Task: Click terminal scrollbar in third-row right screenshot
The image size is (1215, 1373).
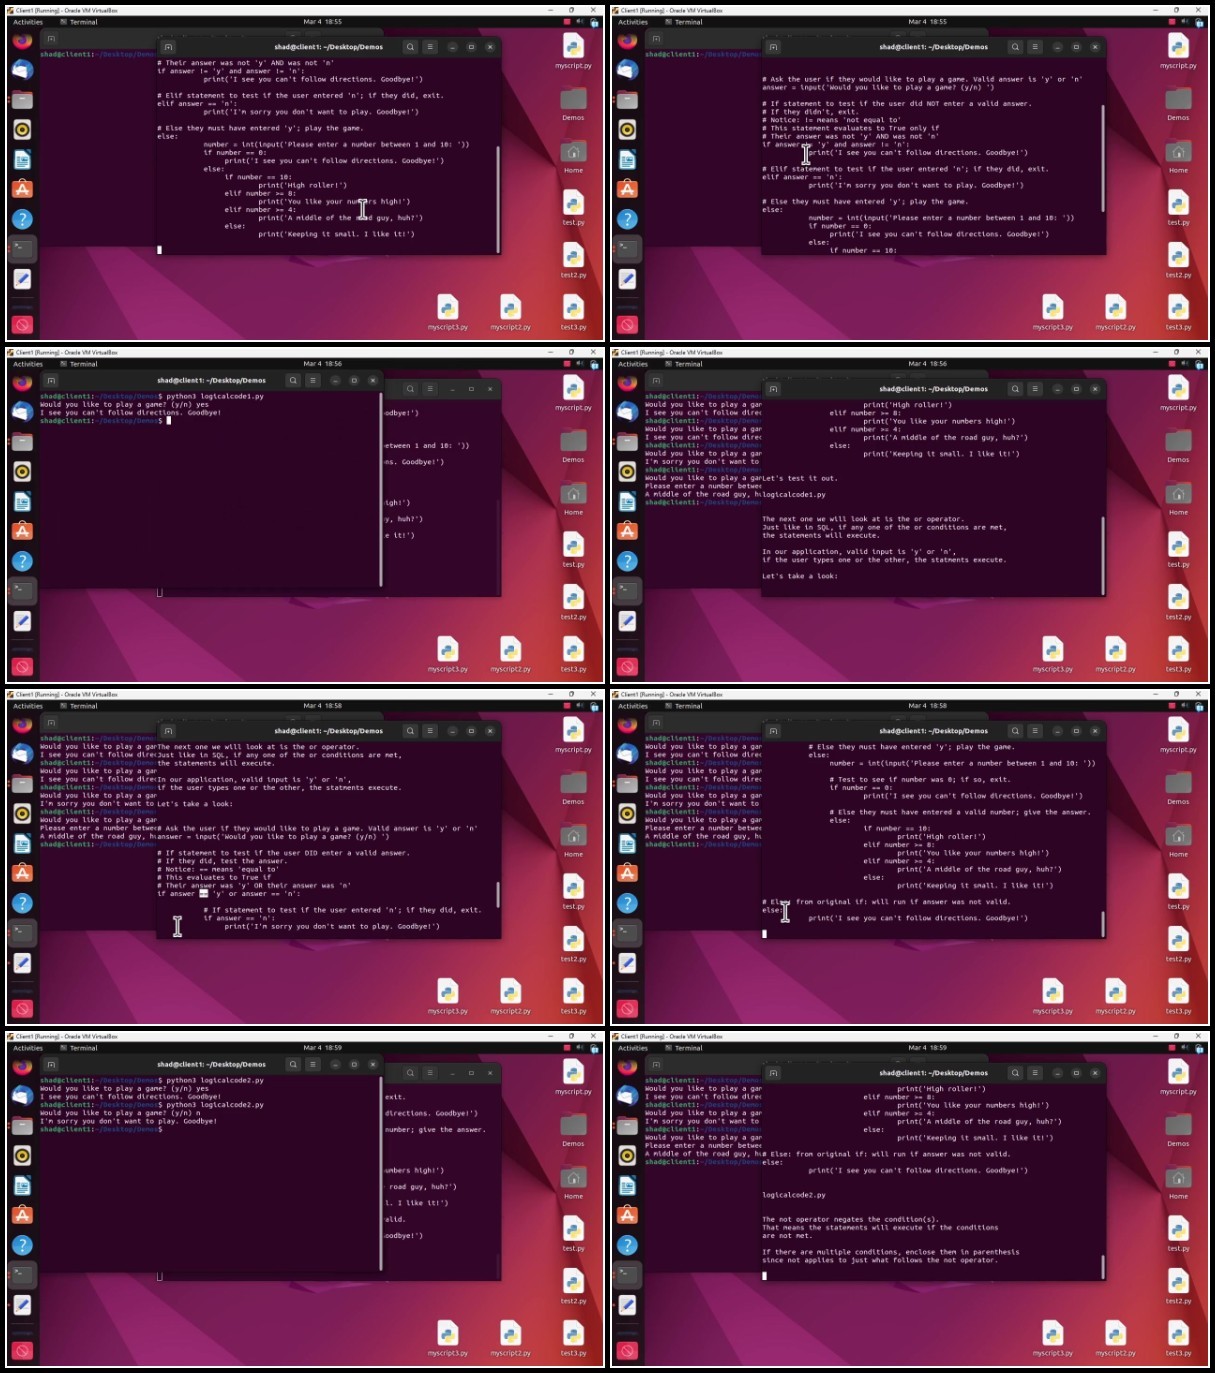Action: (1103, 923)
